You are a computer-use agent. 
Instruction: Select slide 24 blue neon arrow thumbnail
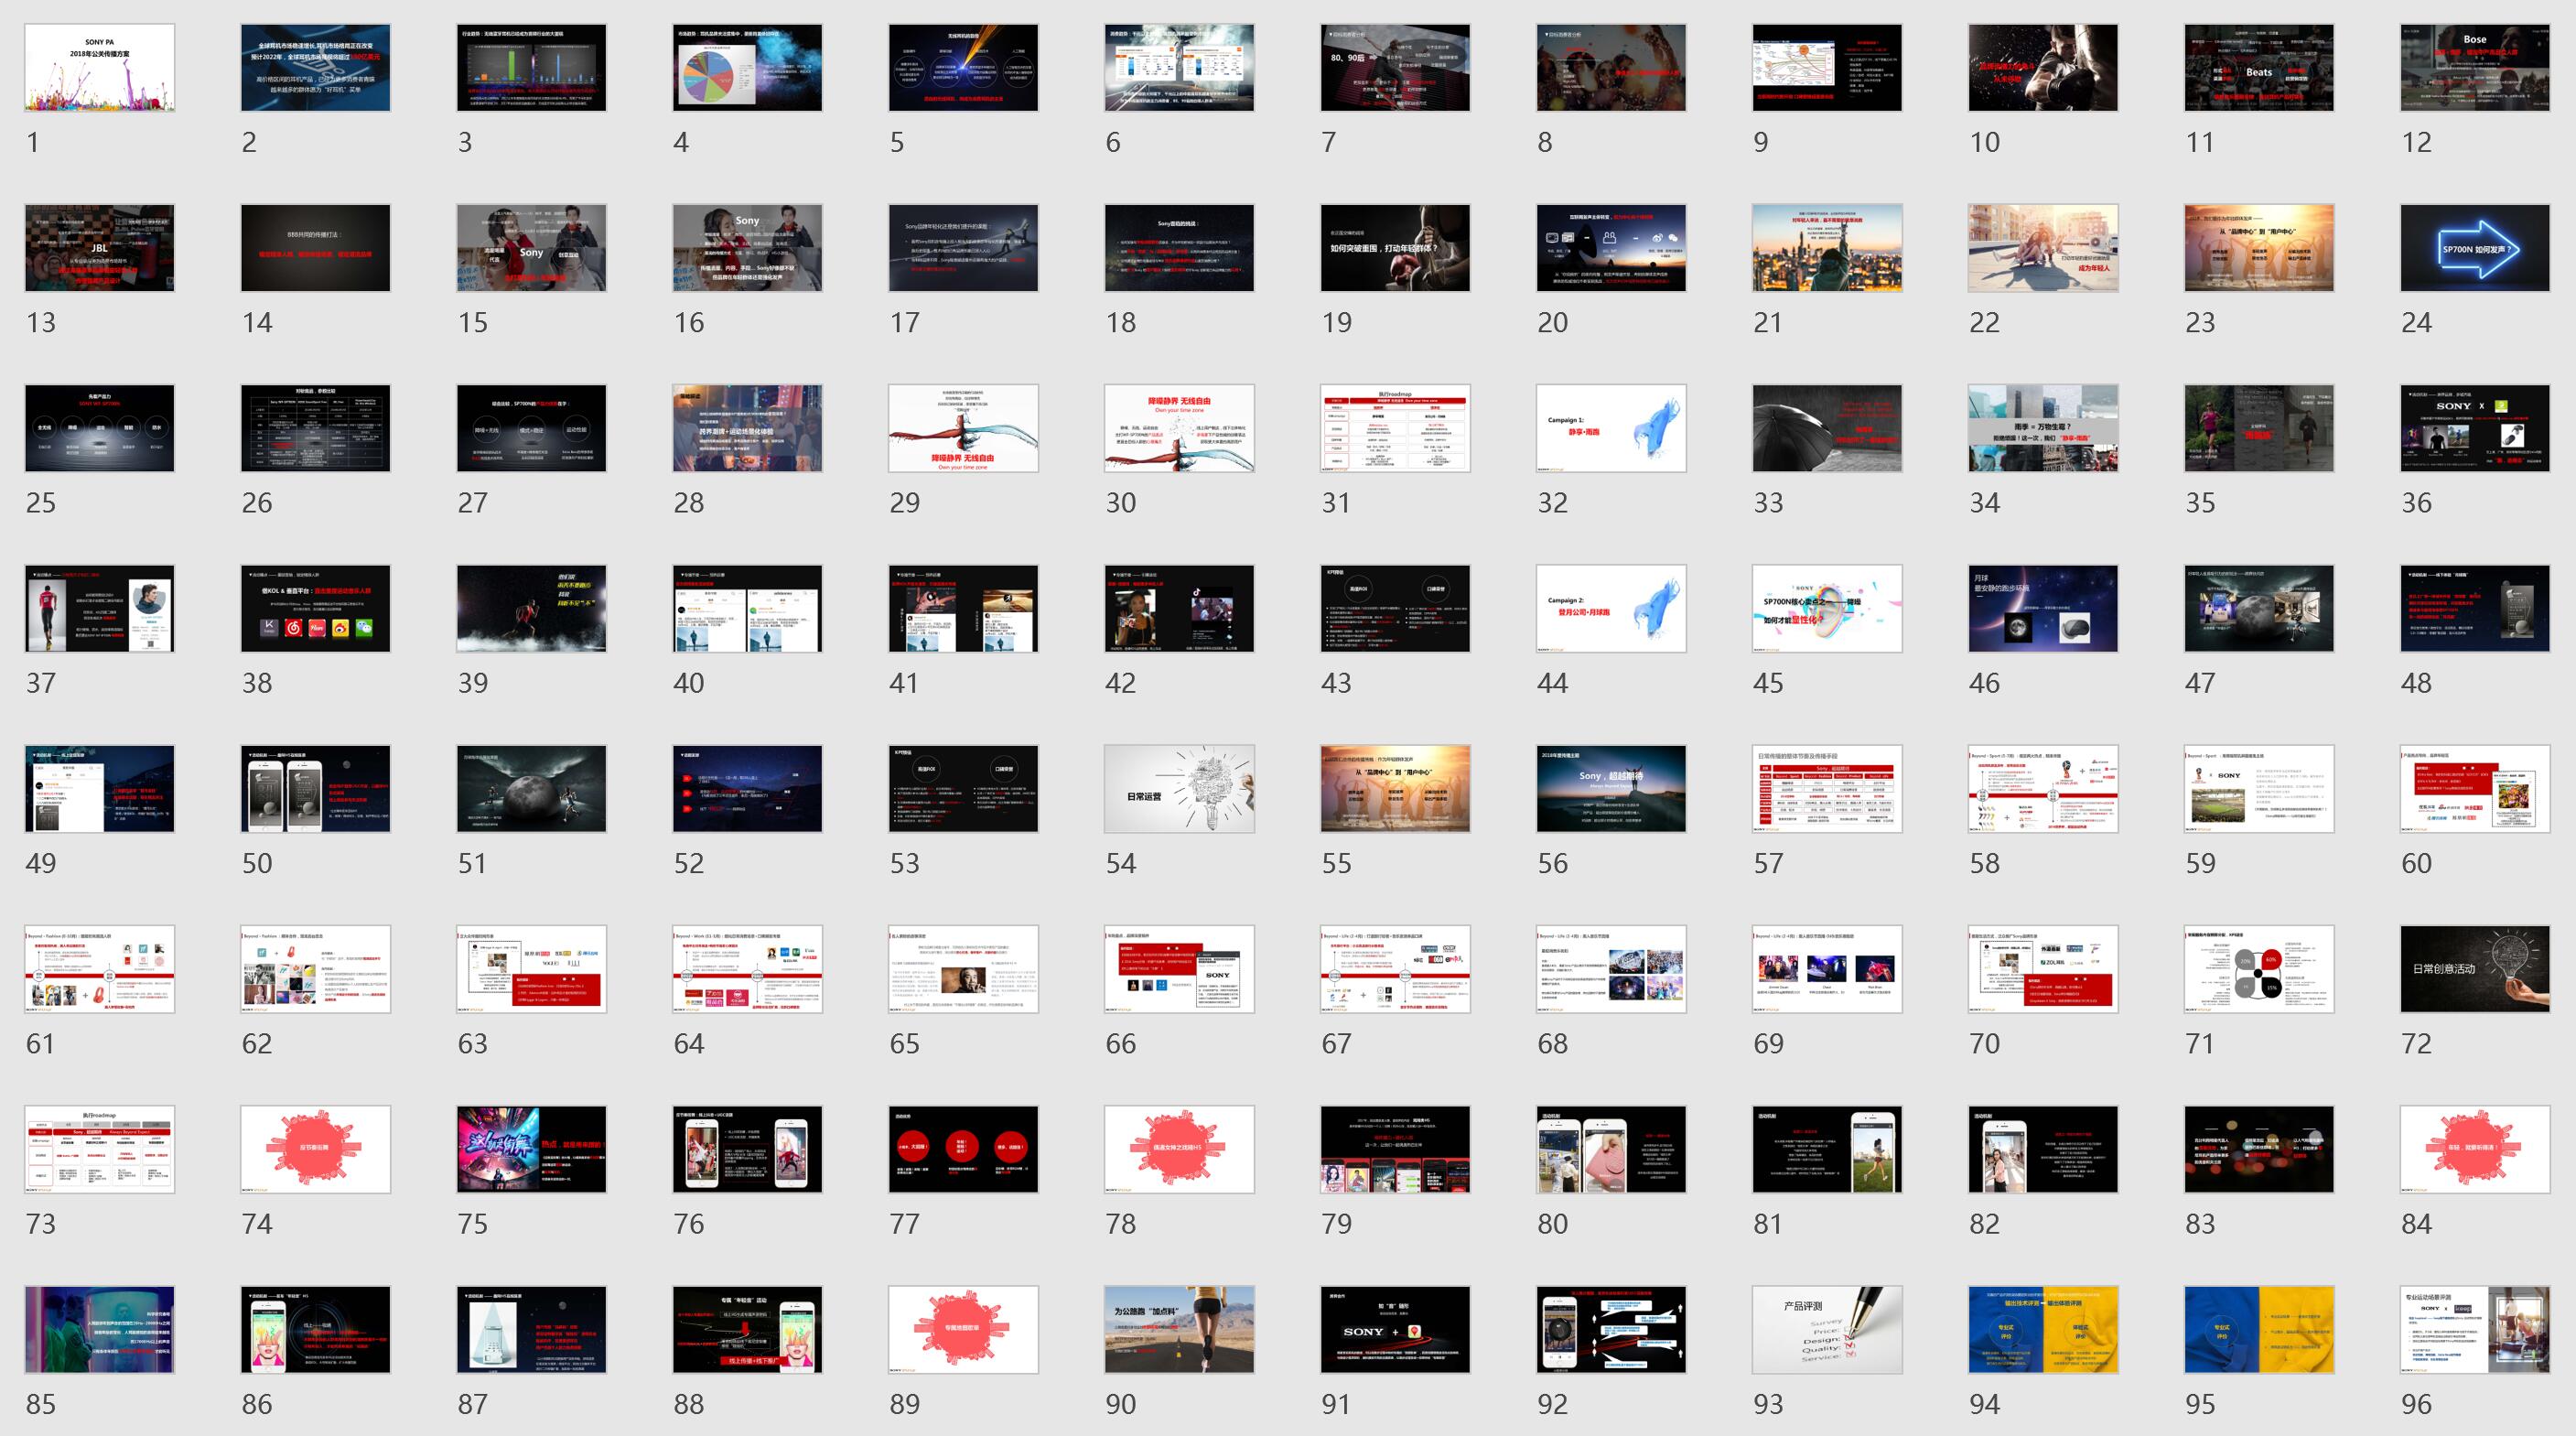pos(2476,248)
